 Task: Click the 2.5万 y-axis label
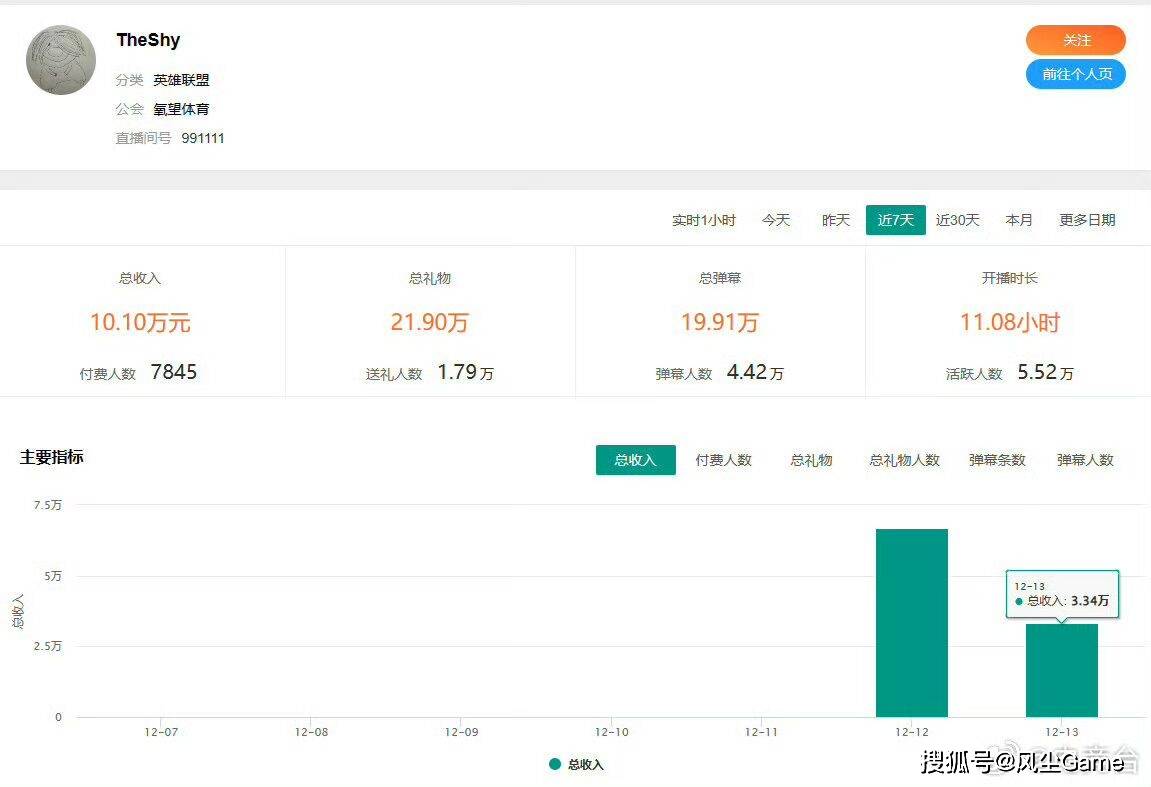tap(48, 646)
